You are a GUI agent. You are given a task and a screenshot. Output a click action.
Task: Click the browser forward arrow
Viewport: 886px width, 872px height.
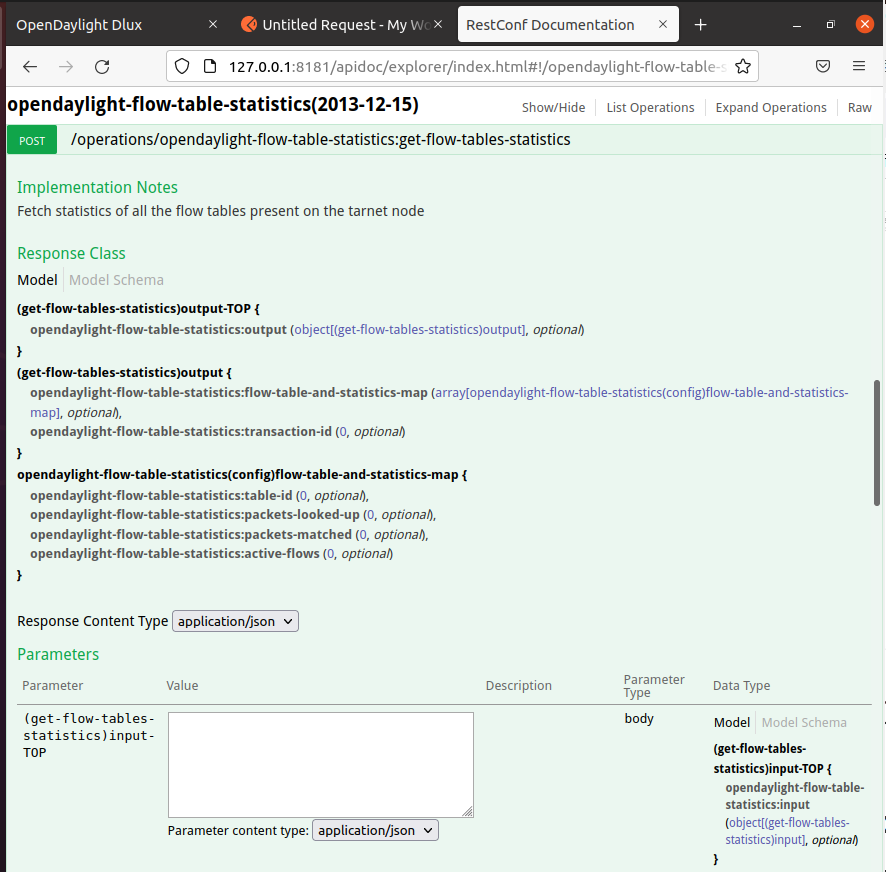pyautogui.click(x=66, y=67)
